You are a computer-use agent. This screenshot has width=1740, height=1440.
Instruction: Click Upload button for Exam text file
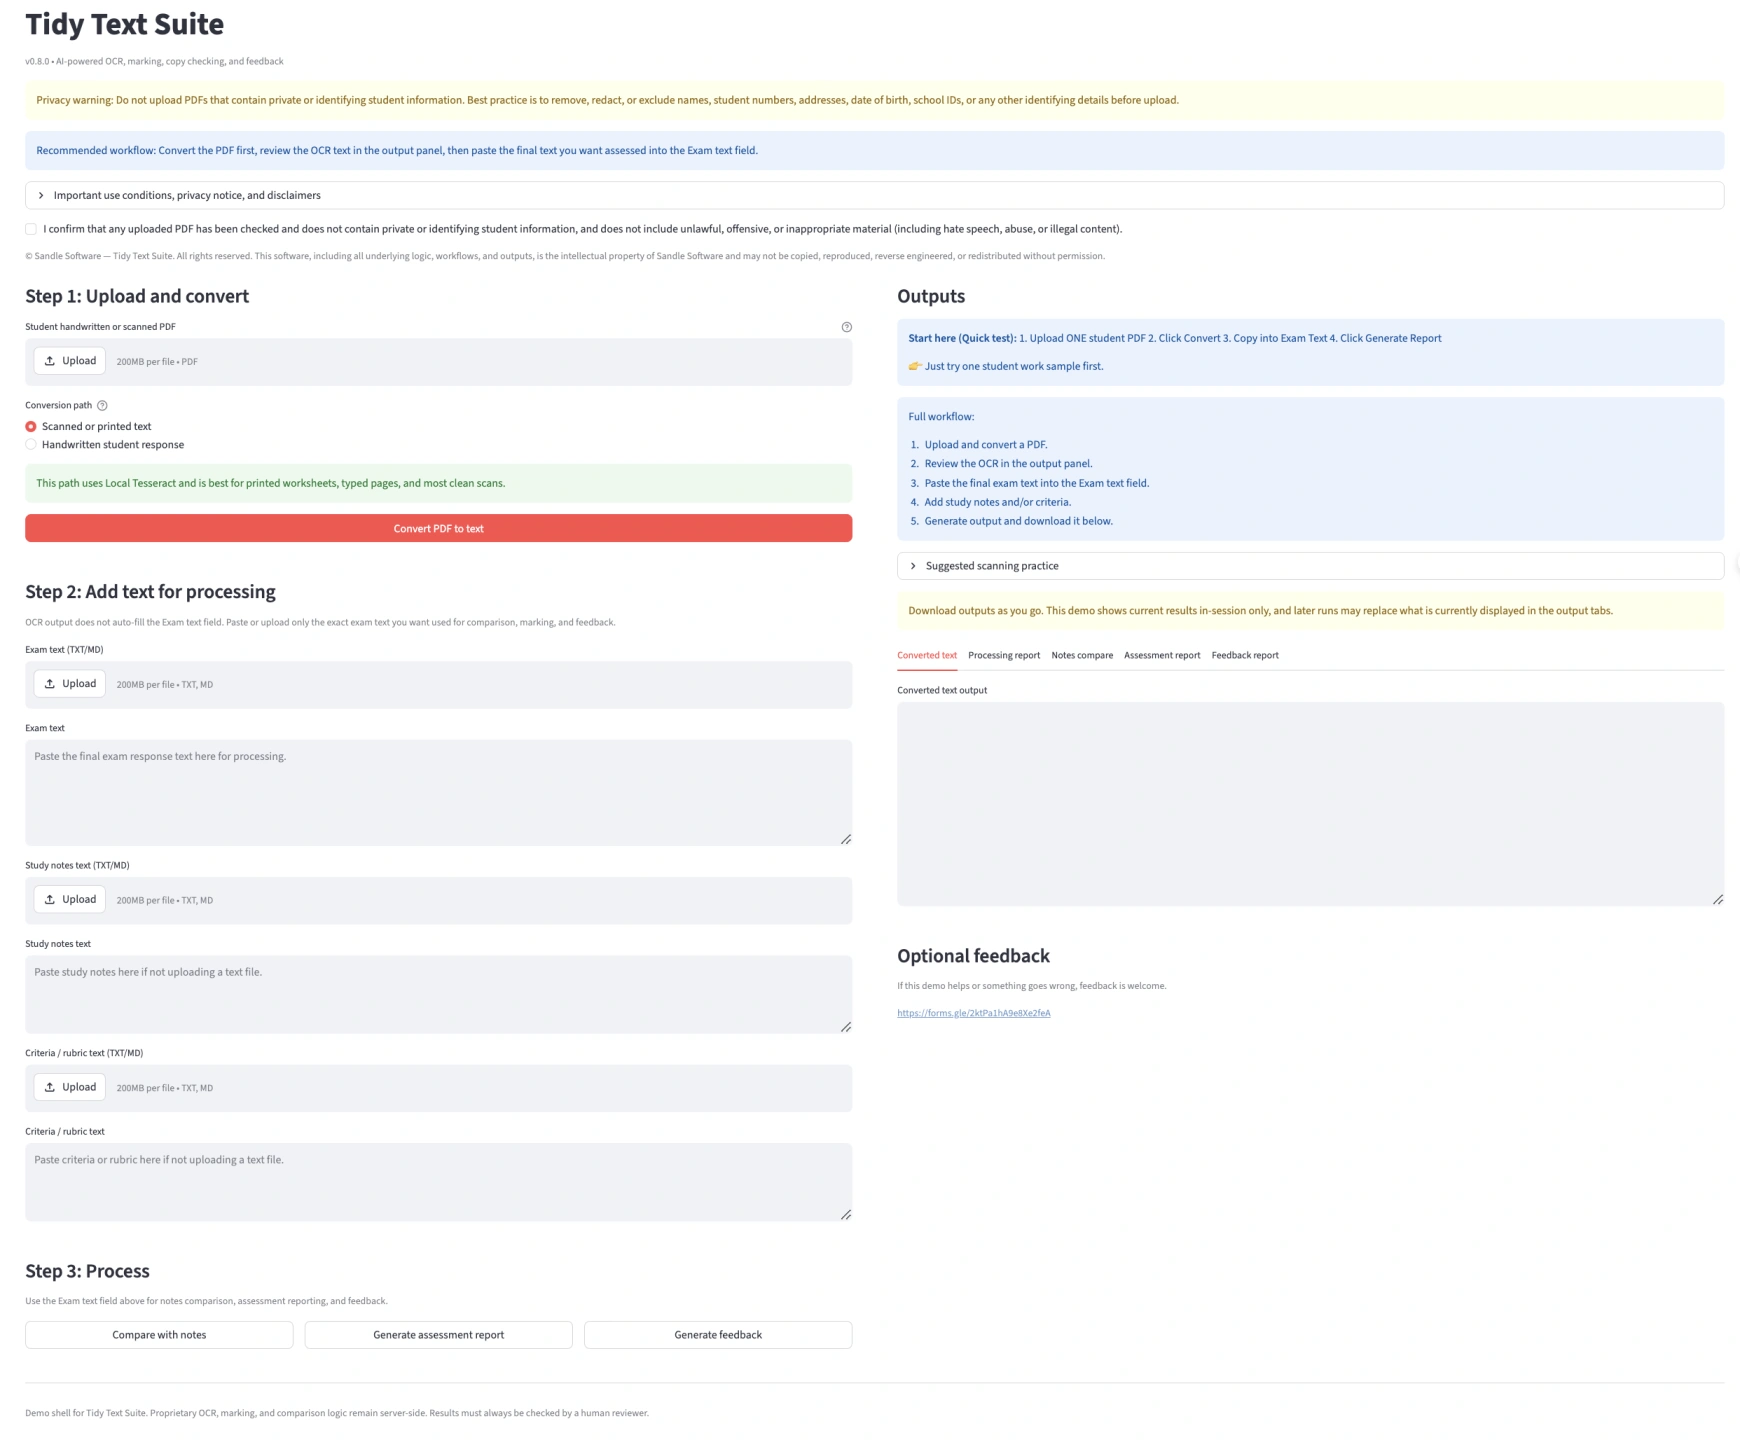pos(70,684)
